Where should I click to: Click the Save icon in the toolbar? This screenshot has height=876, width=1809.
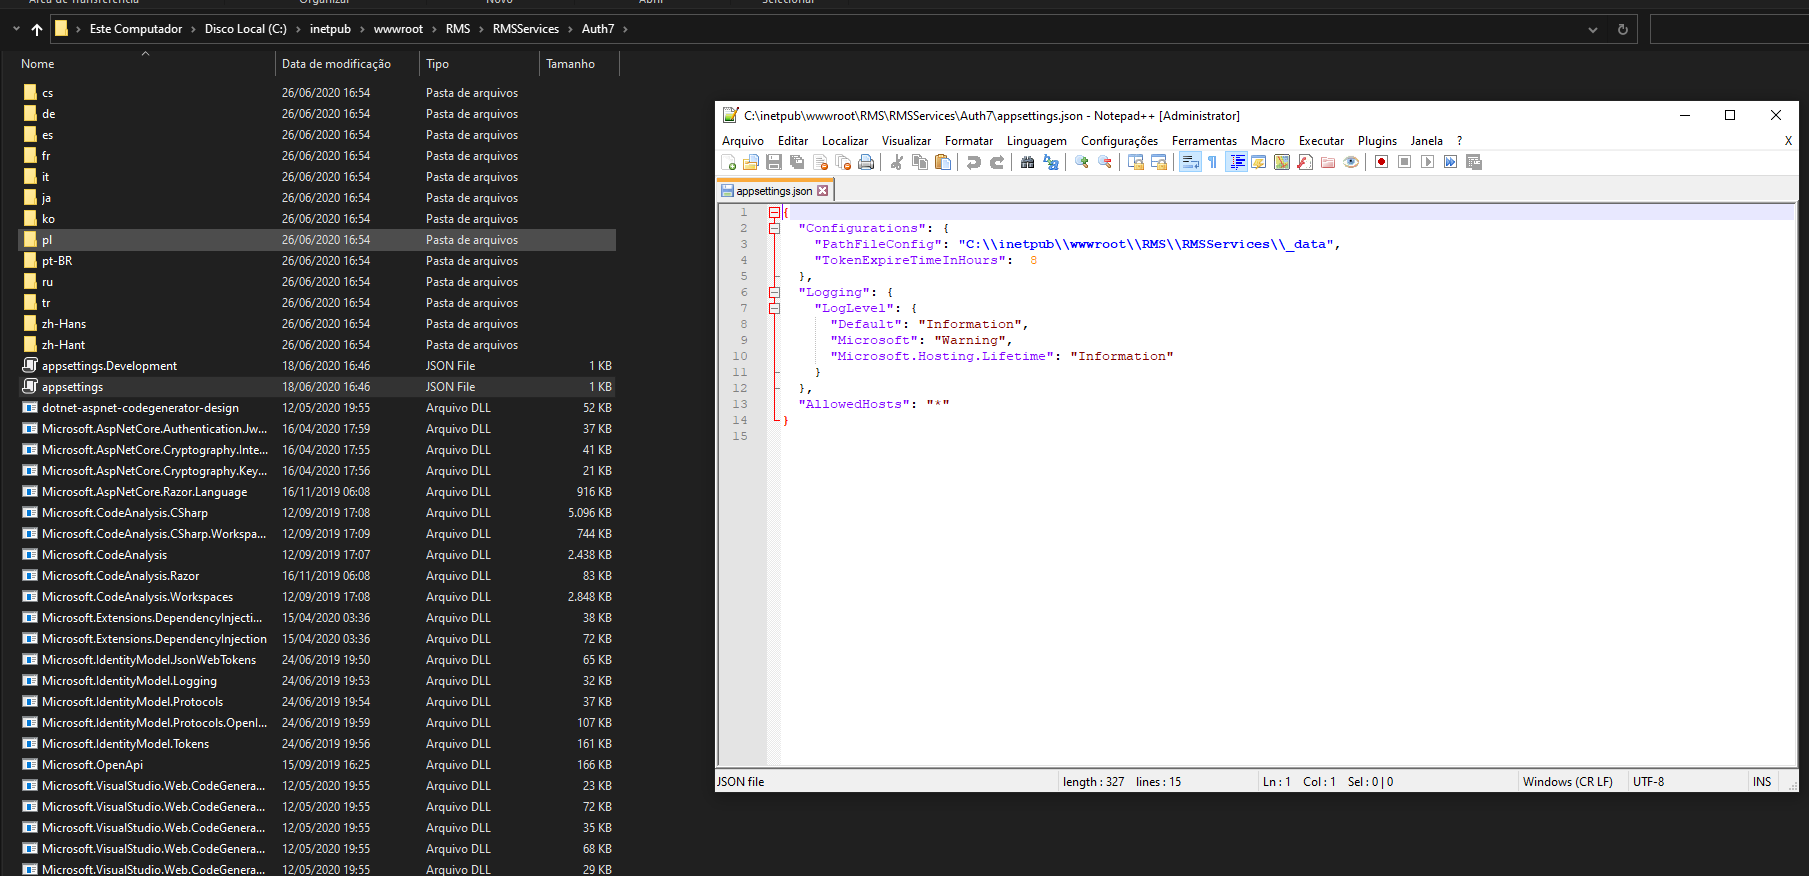tap(774, 162)
